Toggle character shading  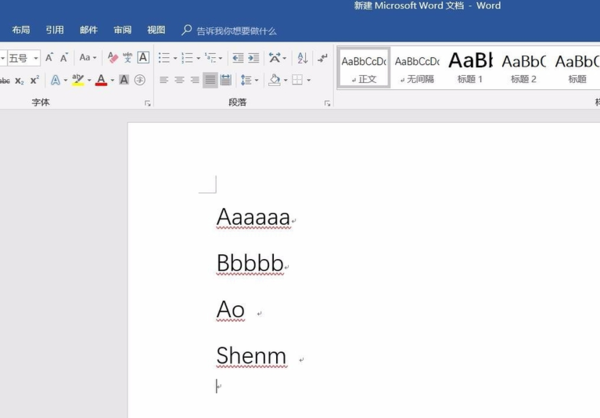pos(124,80)
